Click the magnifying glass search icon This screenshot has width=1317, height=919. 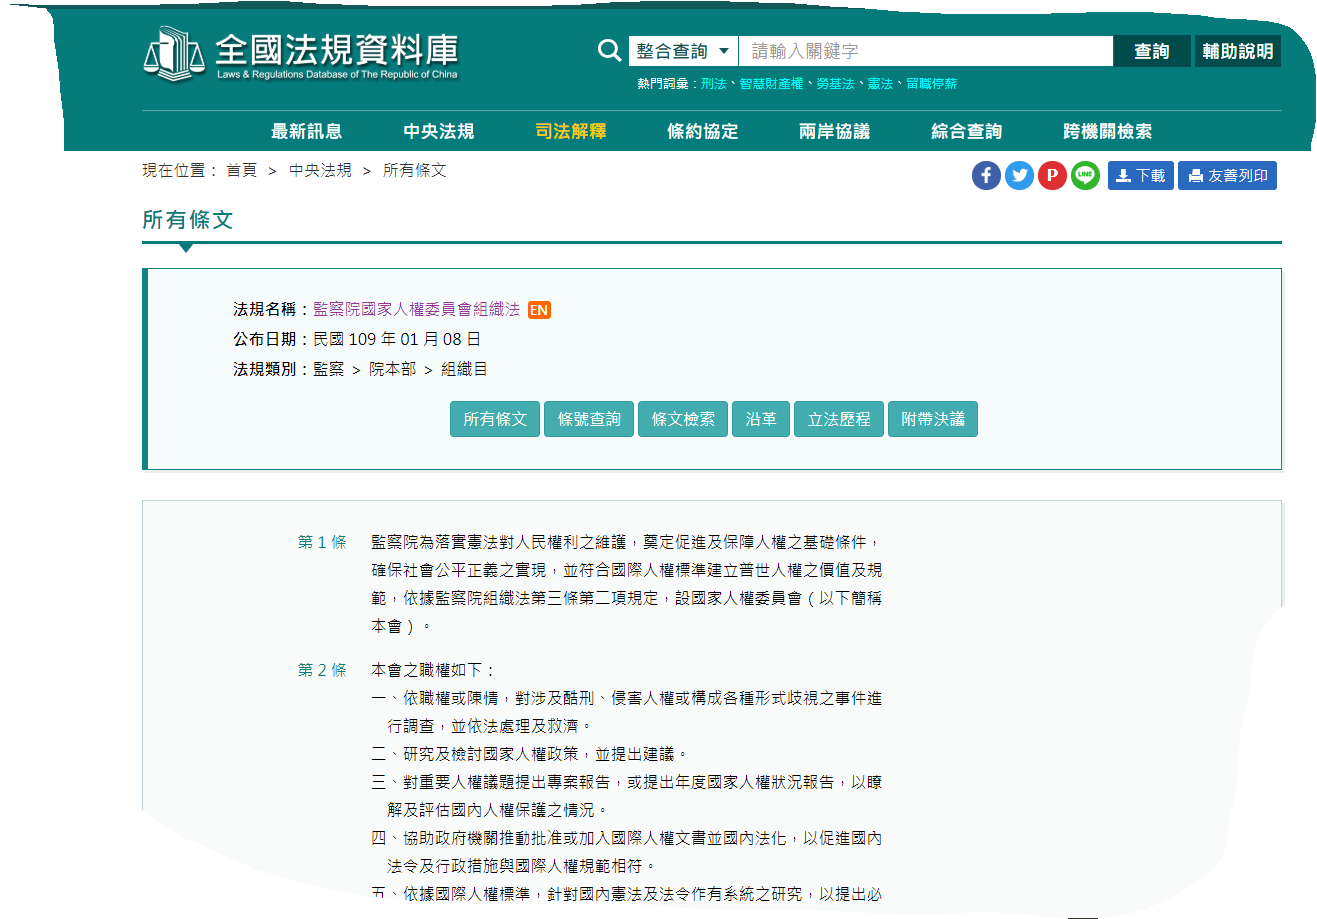[x=609, y=51]
